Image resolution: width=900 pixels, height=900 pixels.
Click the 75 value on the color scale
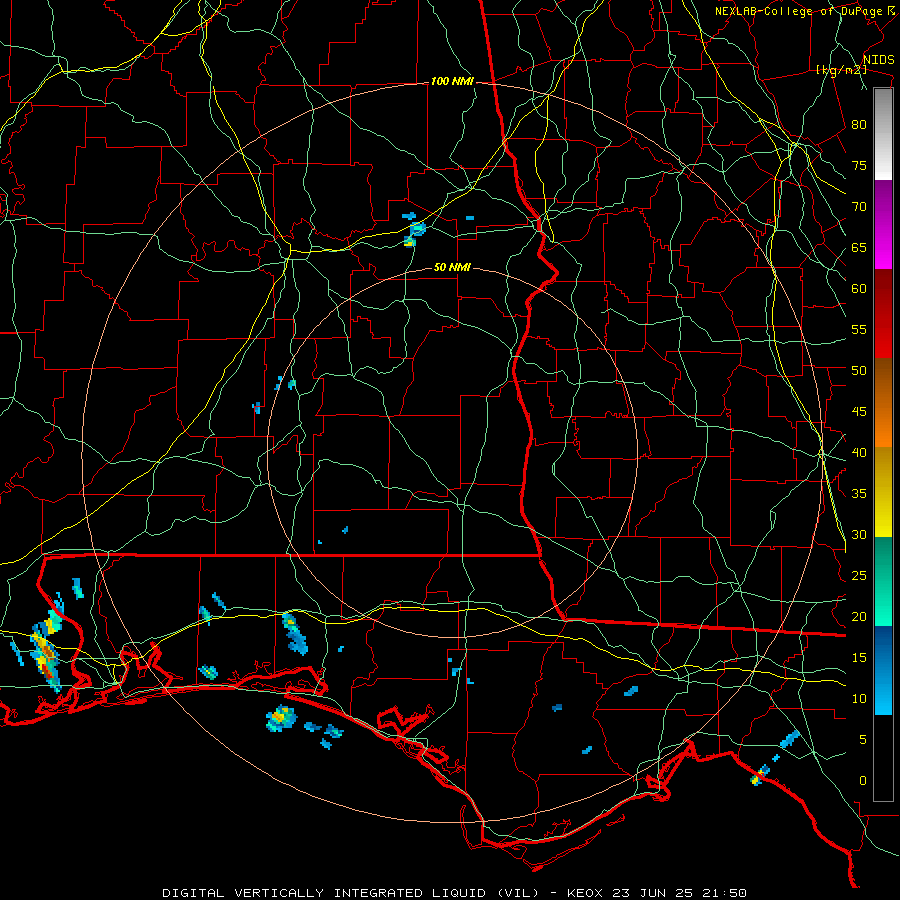[x=859, y=165]
